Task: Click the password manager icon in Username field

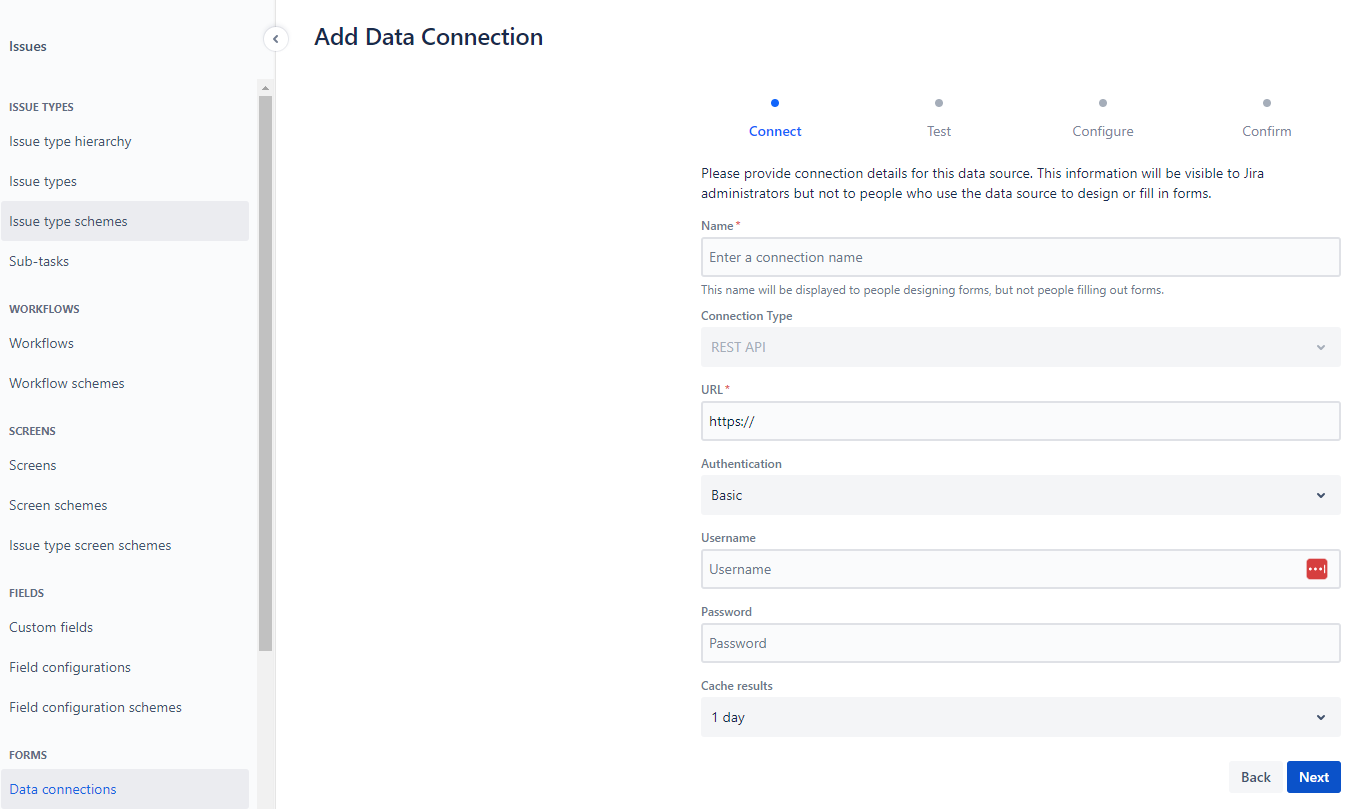Action: click(x=1317, y=569)
